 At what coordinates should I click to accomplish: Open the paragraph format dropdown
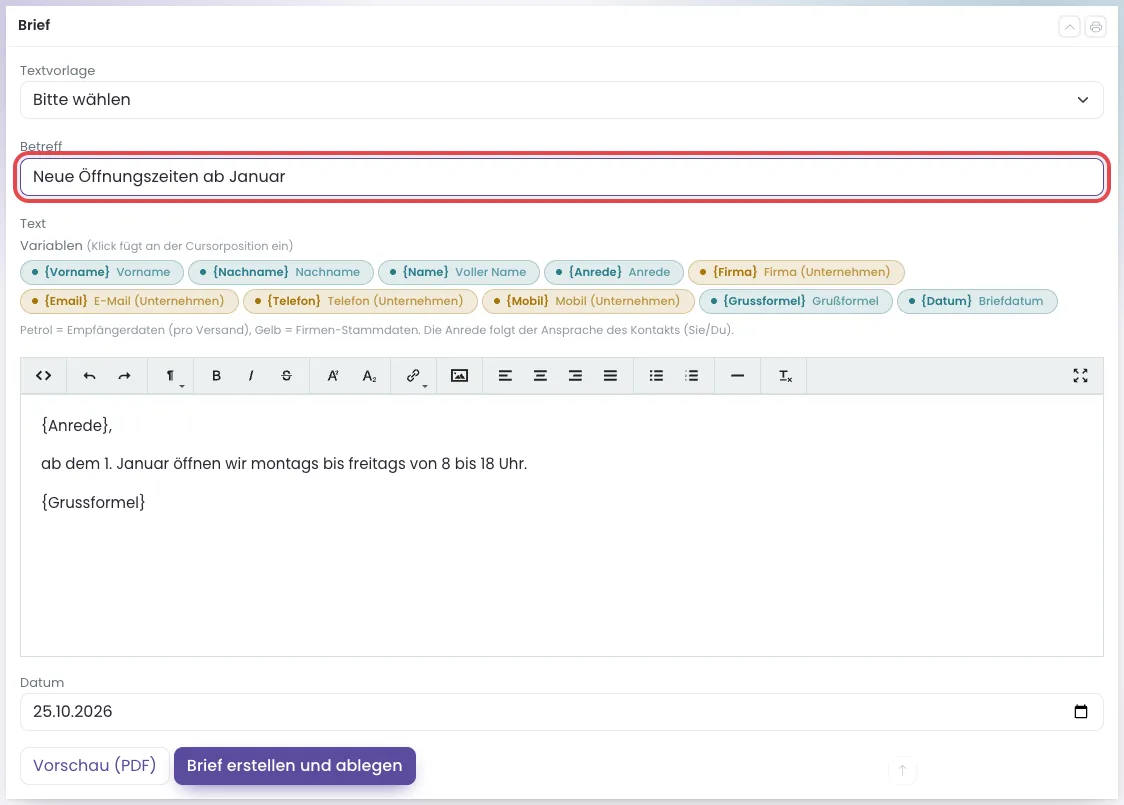[171, 376]
